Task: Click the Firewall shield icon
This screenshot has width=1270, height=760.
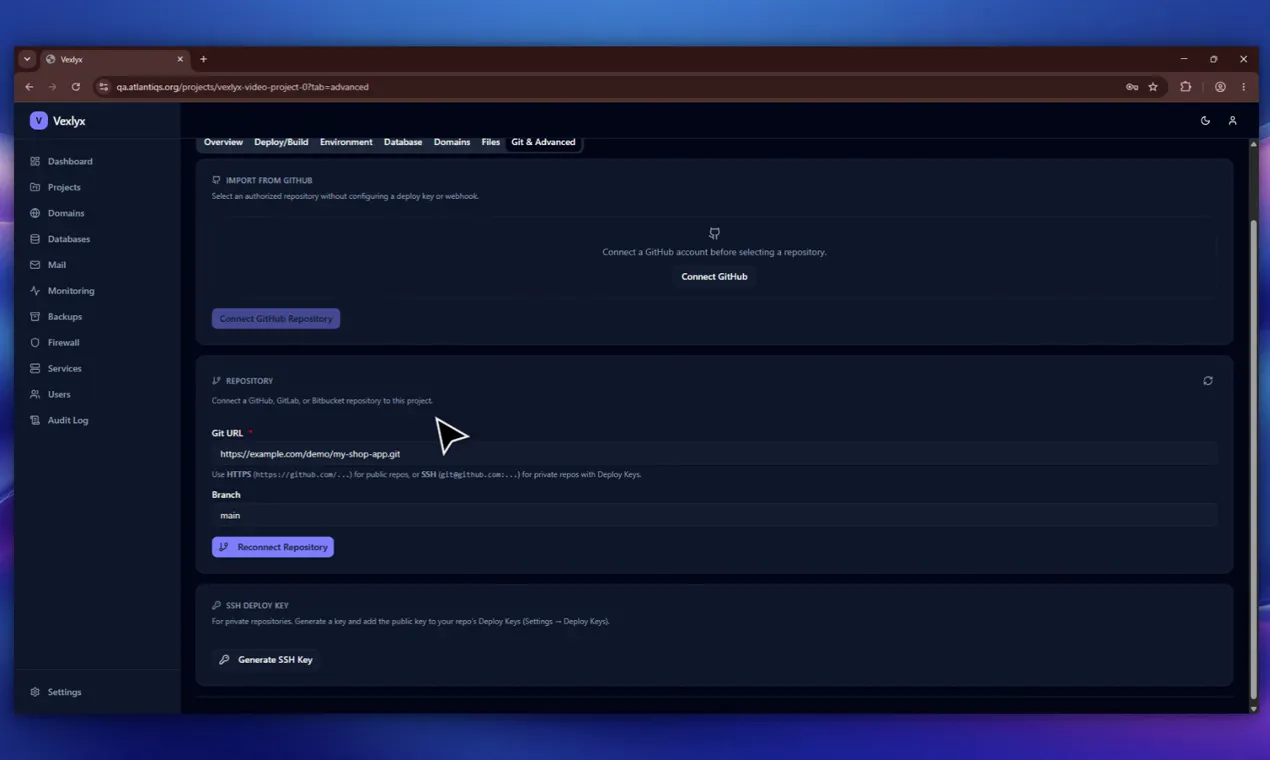Action: 35,343
